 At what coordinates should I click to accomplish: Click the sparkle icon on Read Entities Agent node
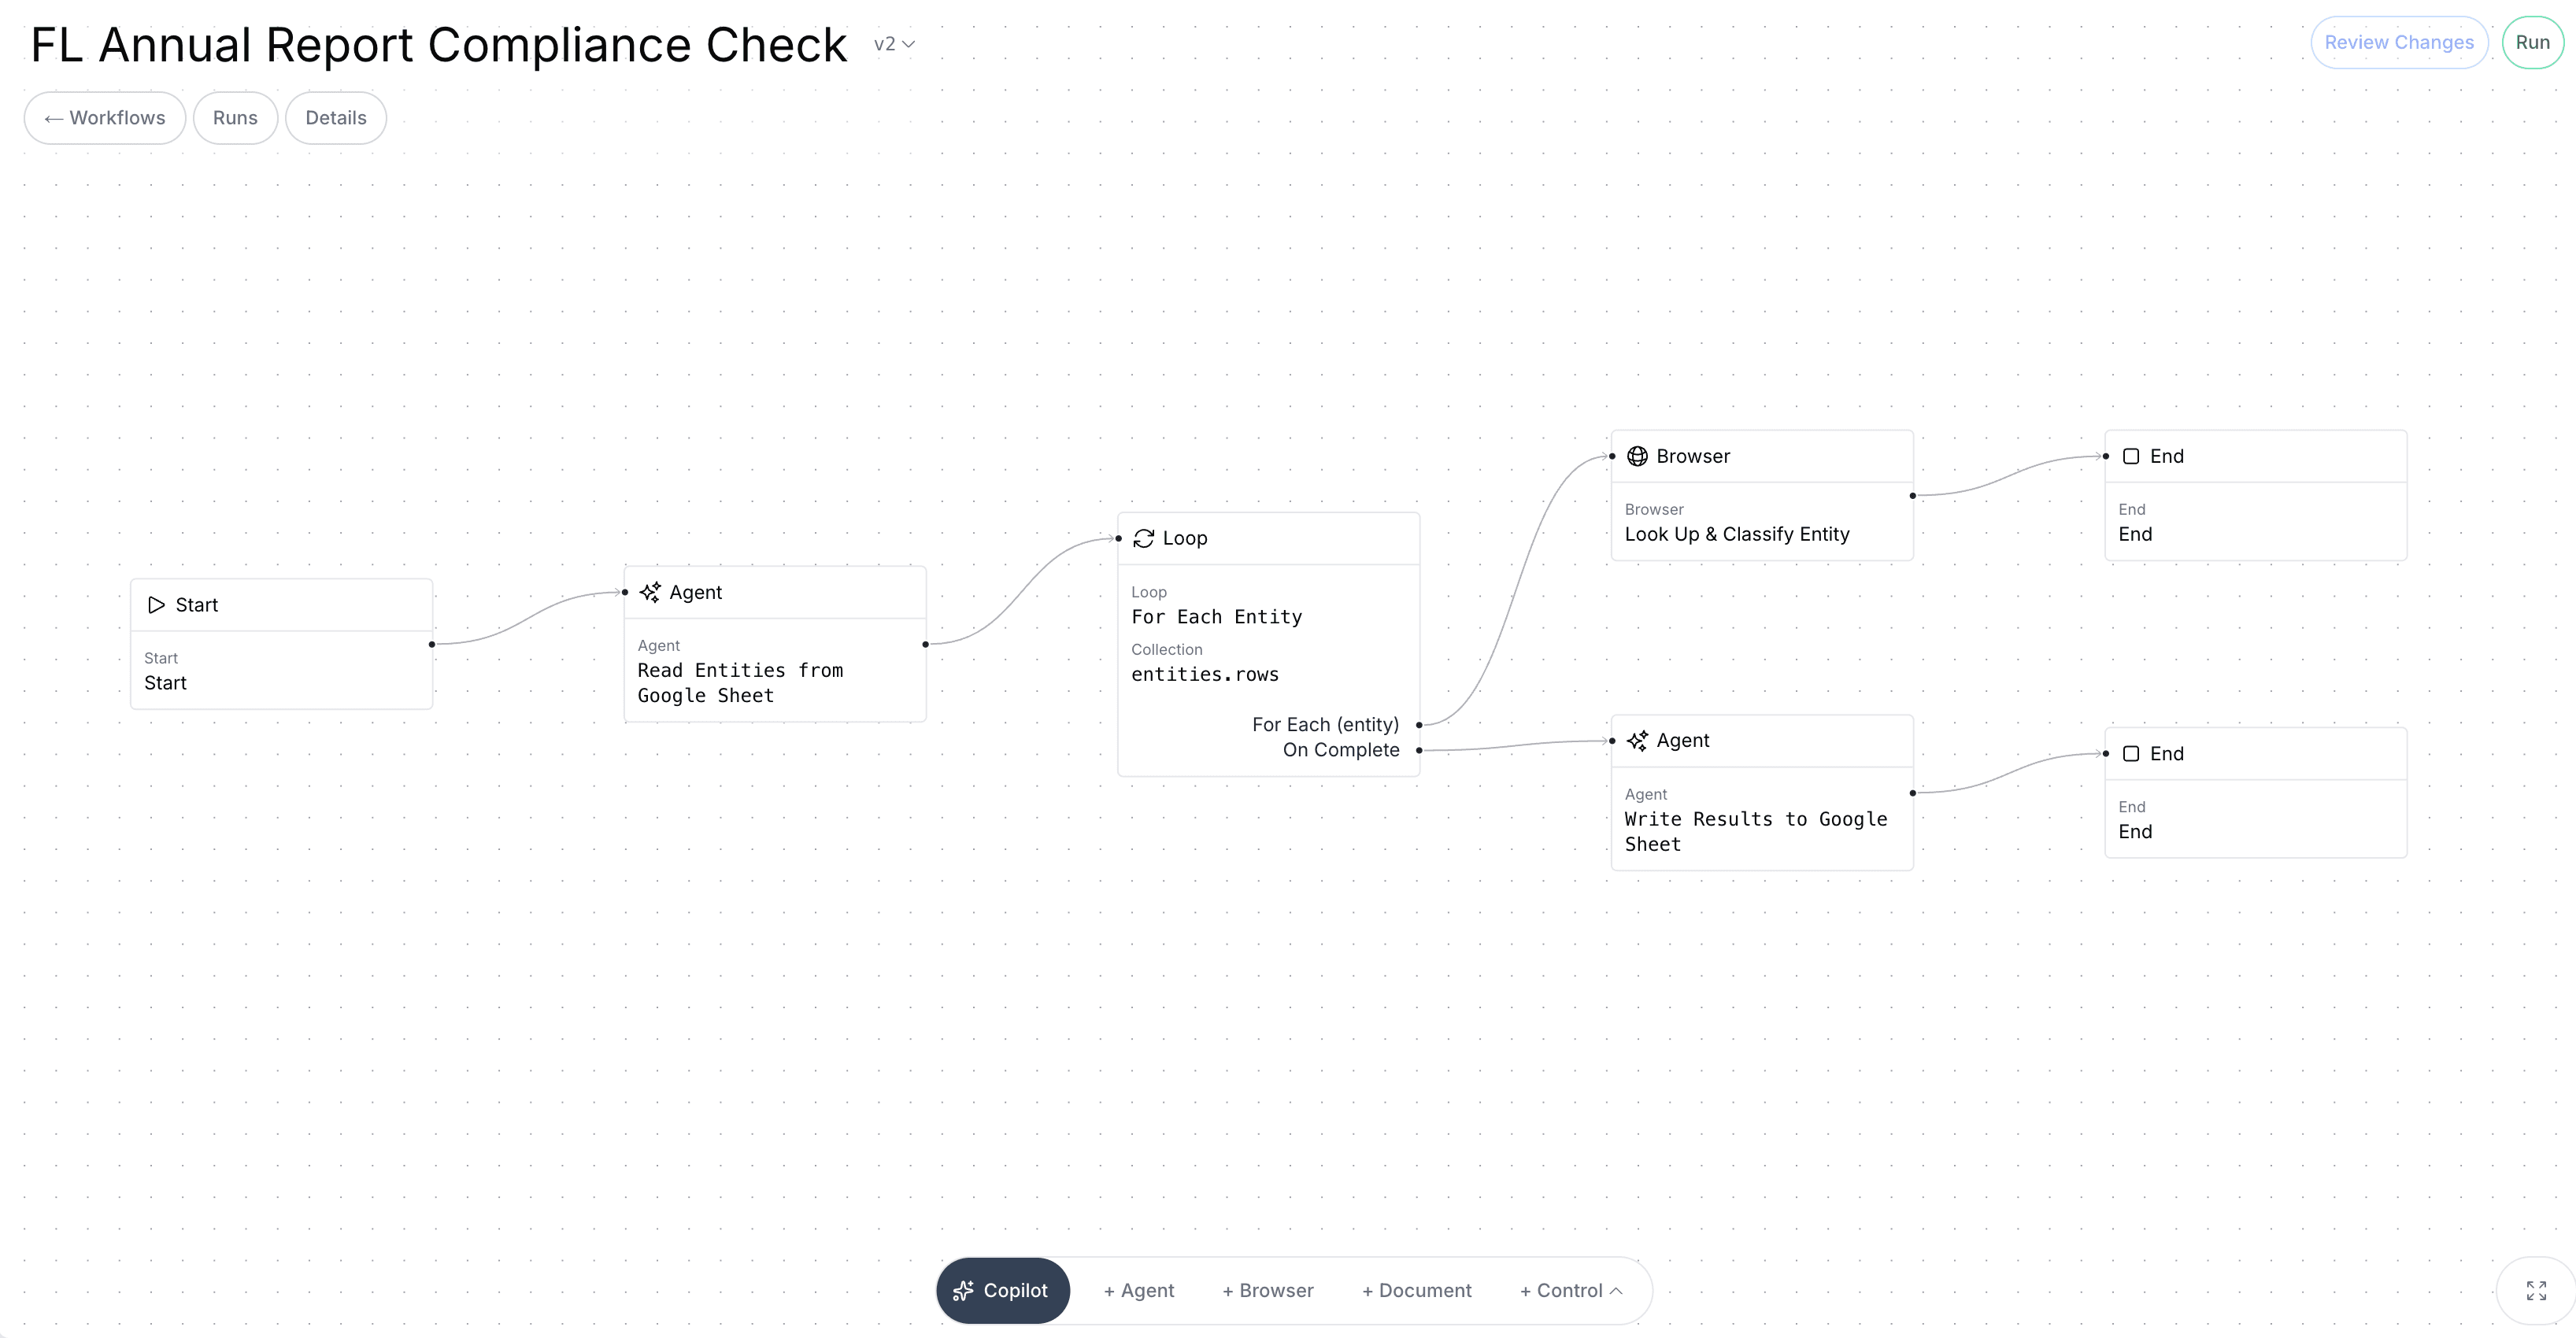(650, 592)
